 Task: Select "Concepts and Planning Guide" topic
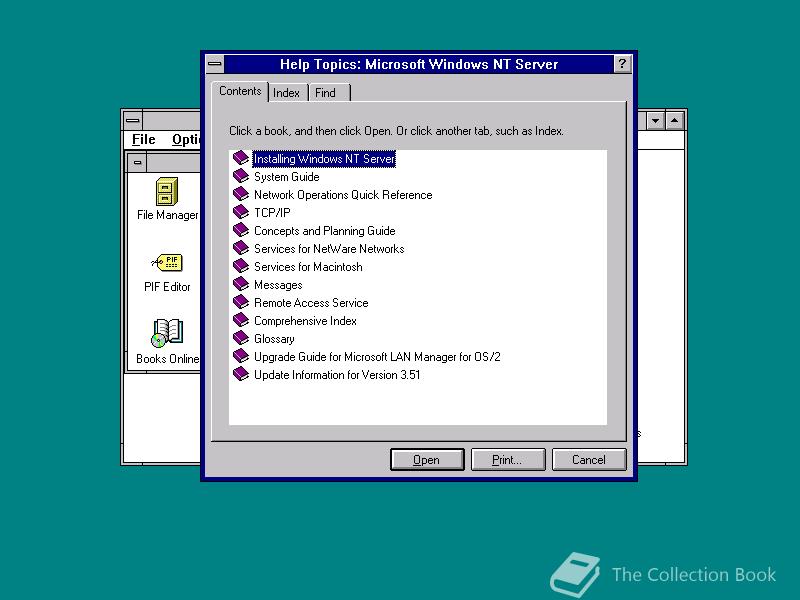click(x=324, y=231)
